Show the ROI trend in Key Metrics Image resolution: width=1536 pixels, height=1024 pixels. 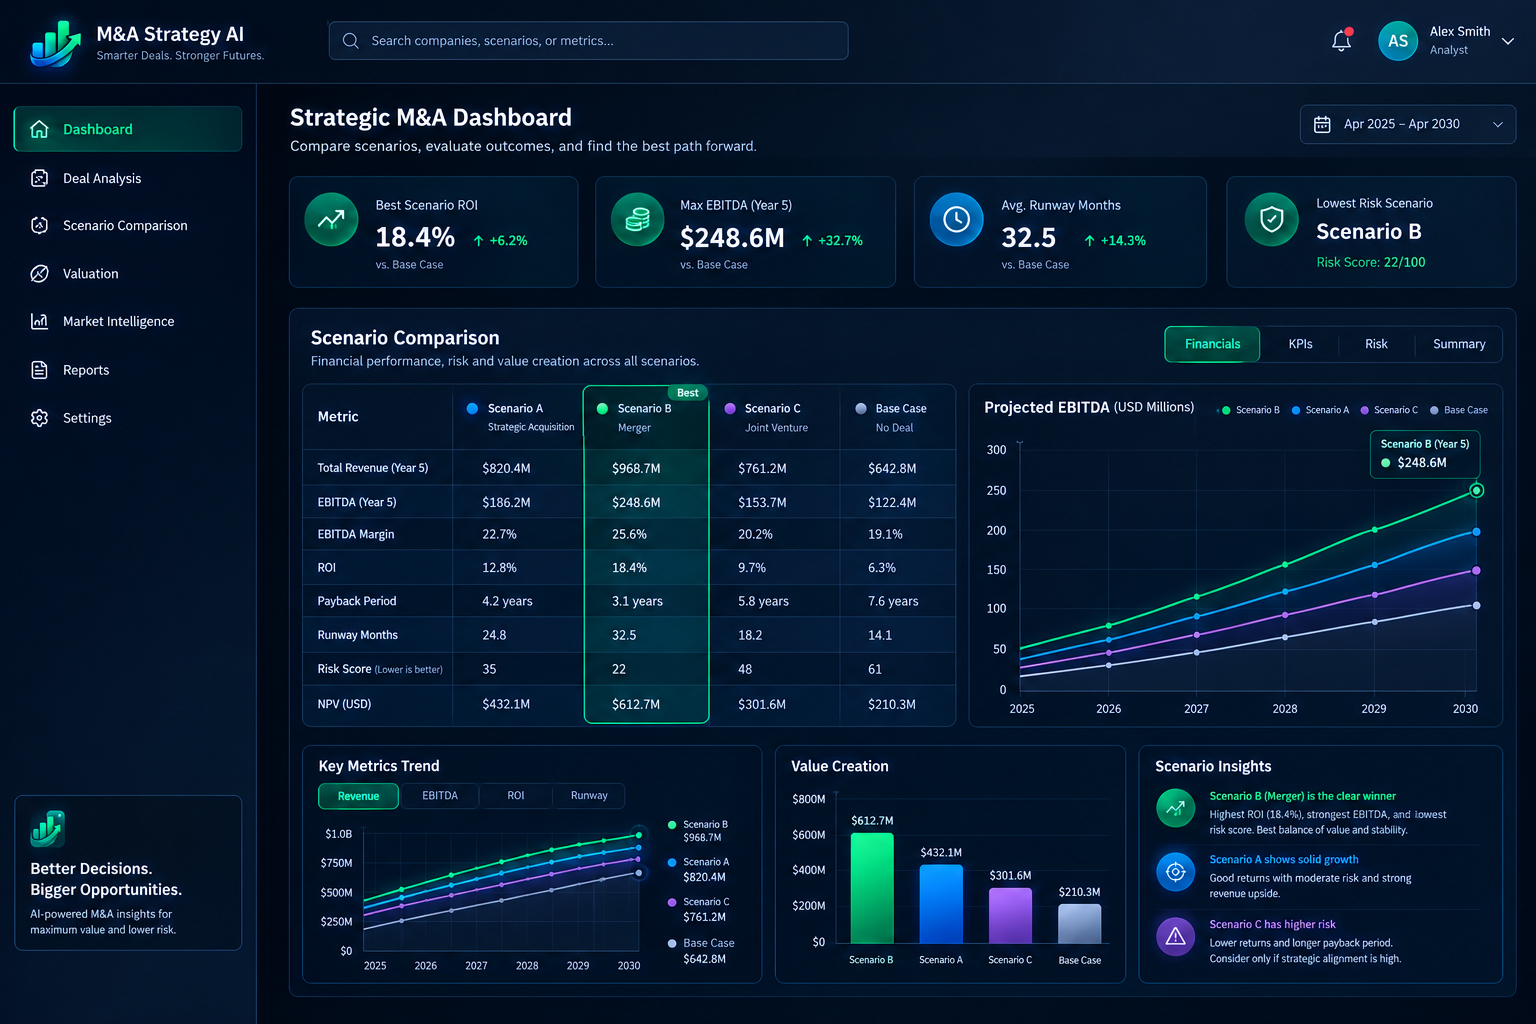pyautogui.click(x=516, y=796)
